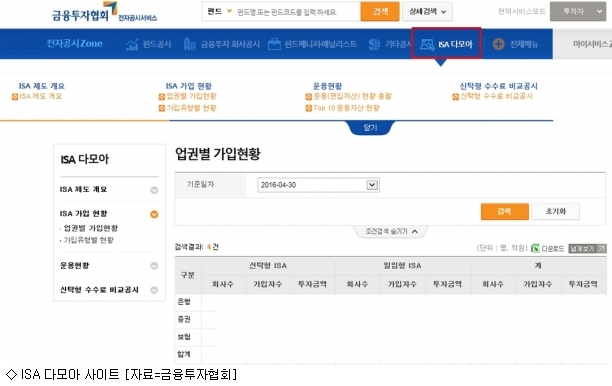Click the 펀드공시 chart icon

pos(132,44)
